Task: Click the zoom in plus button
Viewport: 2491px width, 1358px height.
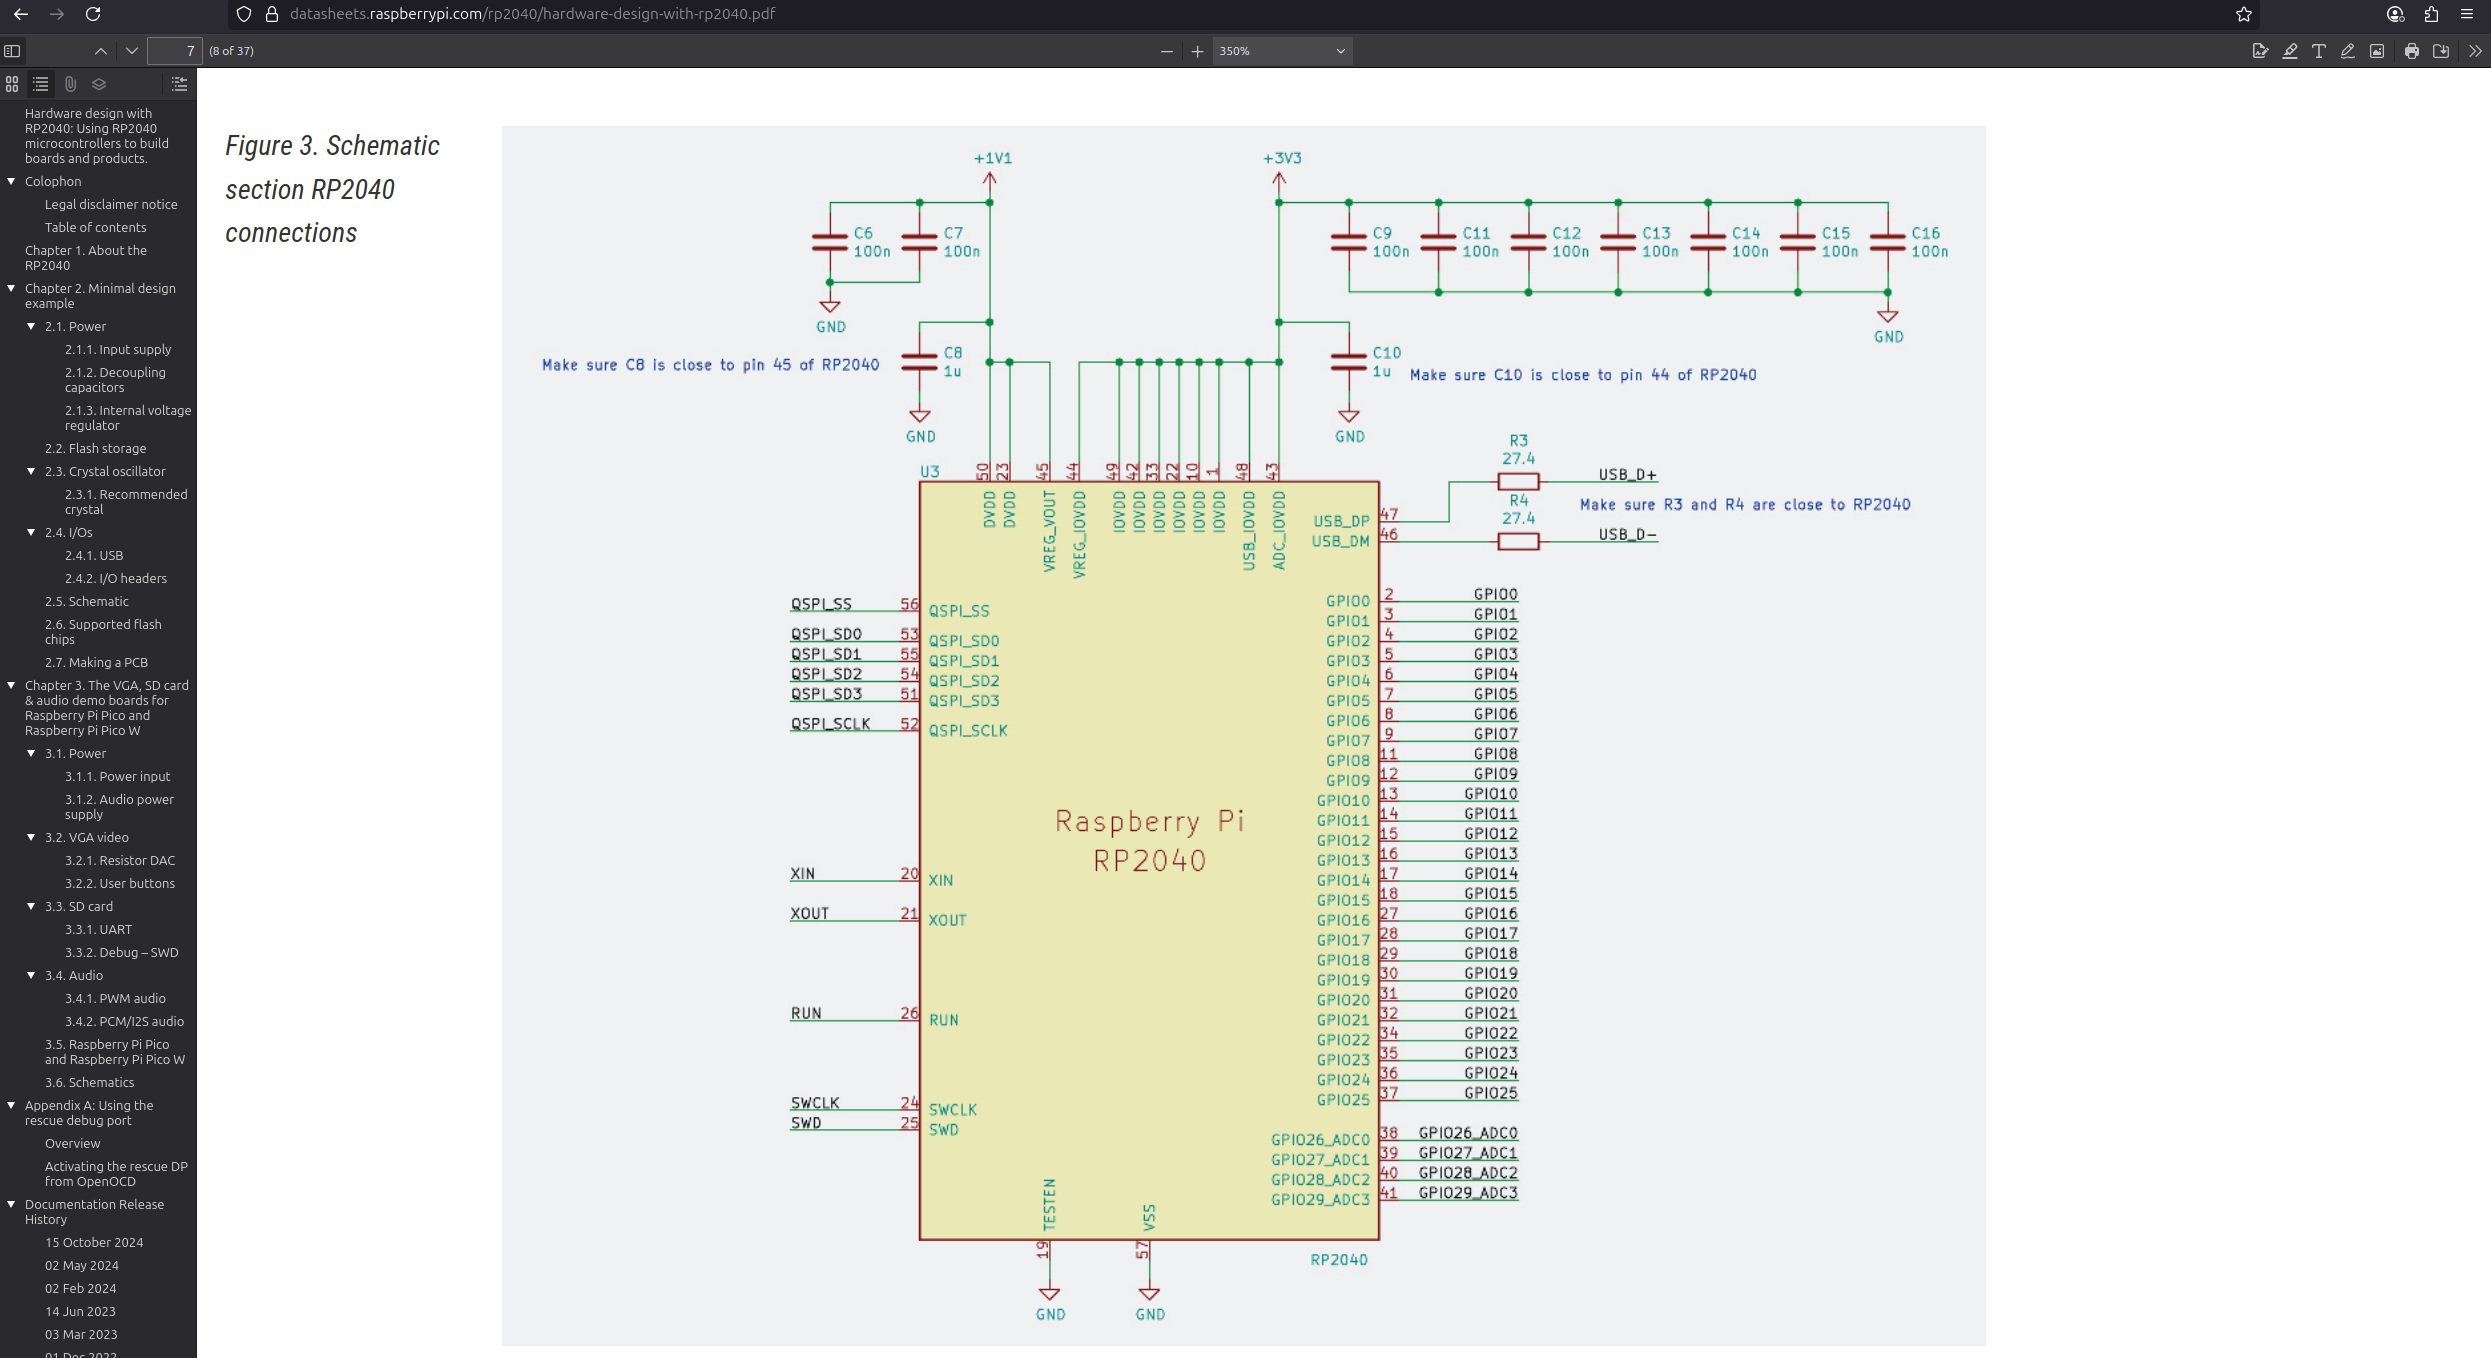Action: (1197, 51)
